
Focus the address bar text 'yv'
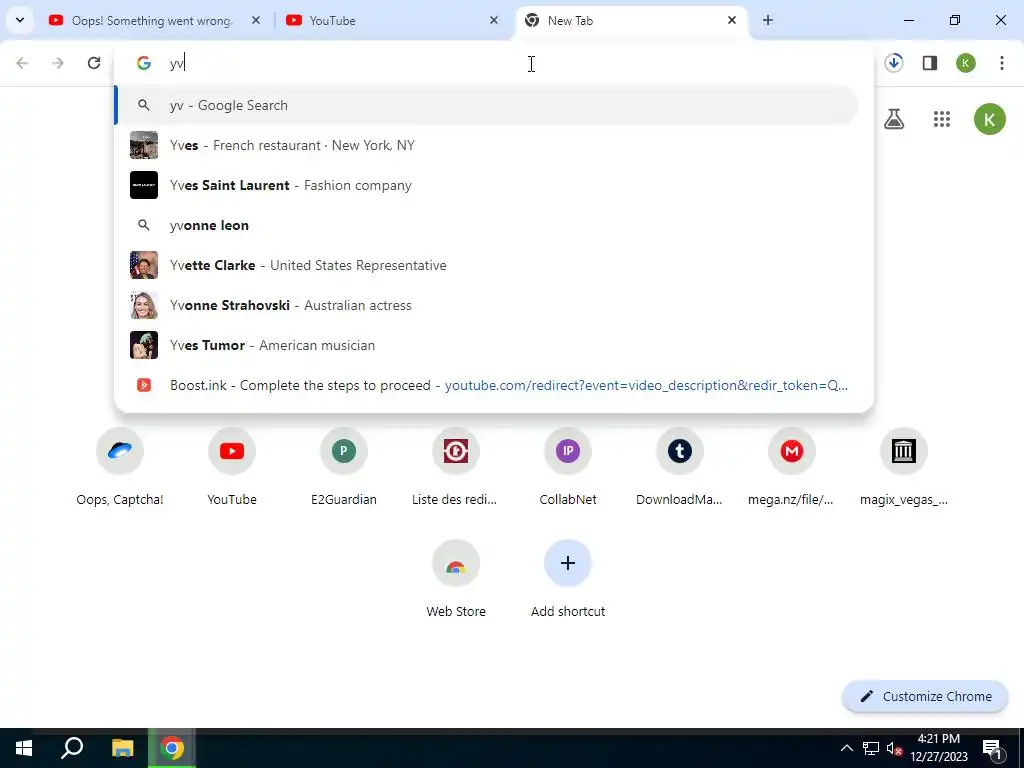click(x=178, y=63)
